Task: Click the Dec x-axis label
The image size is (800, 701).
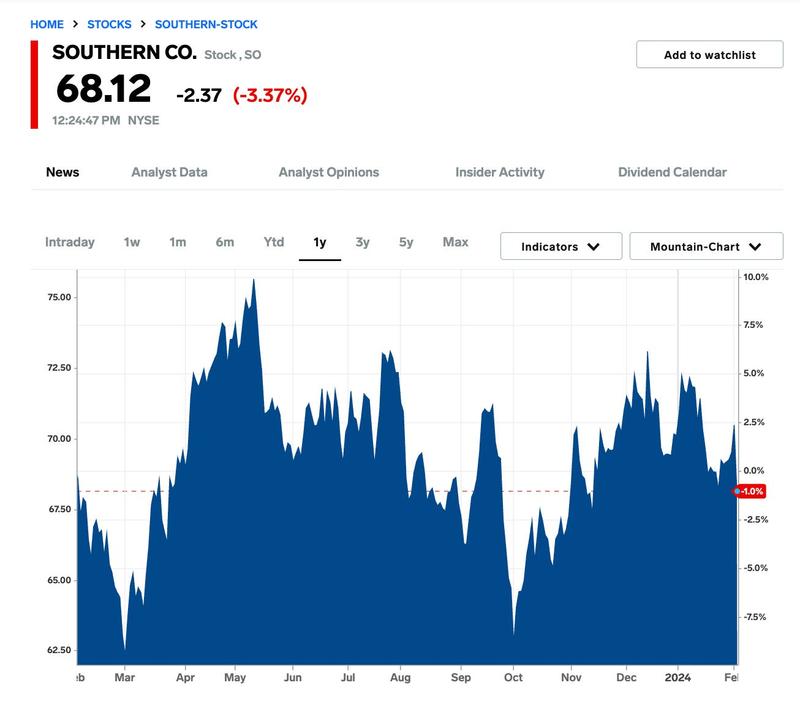Action: click(x=626, y=678)
